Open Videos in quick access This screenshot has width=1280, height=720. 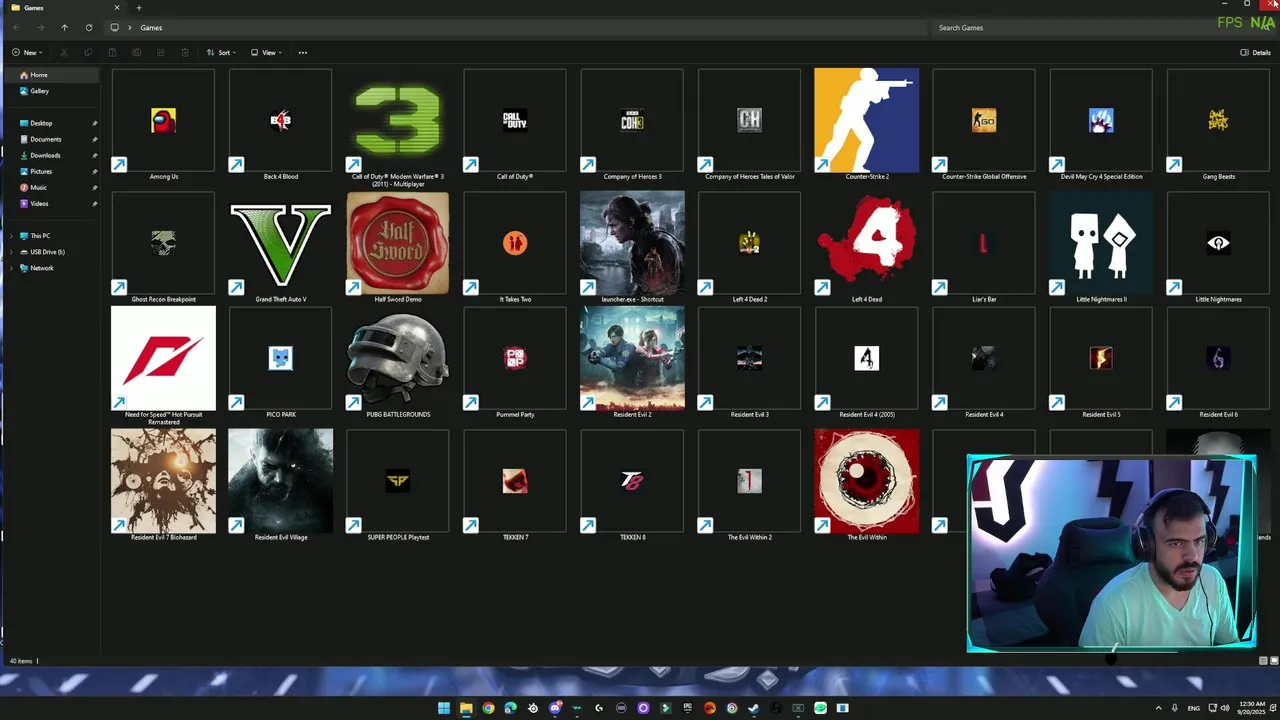click(50, 203)
